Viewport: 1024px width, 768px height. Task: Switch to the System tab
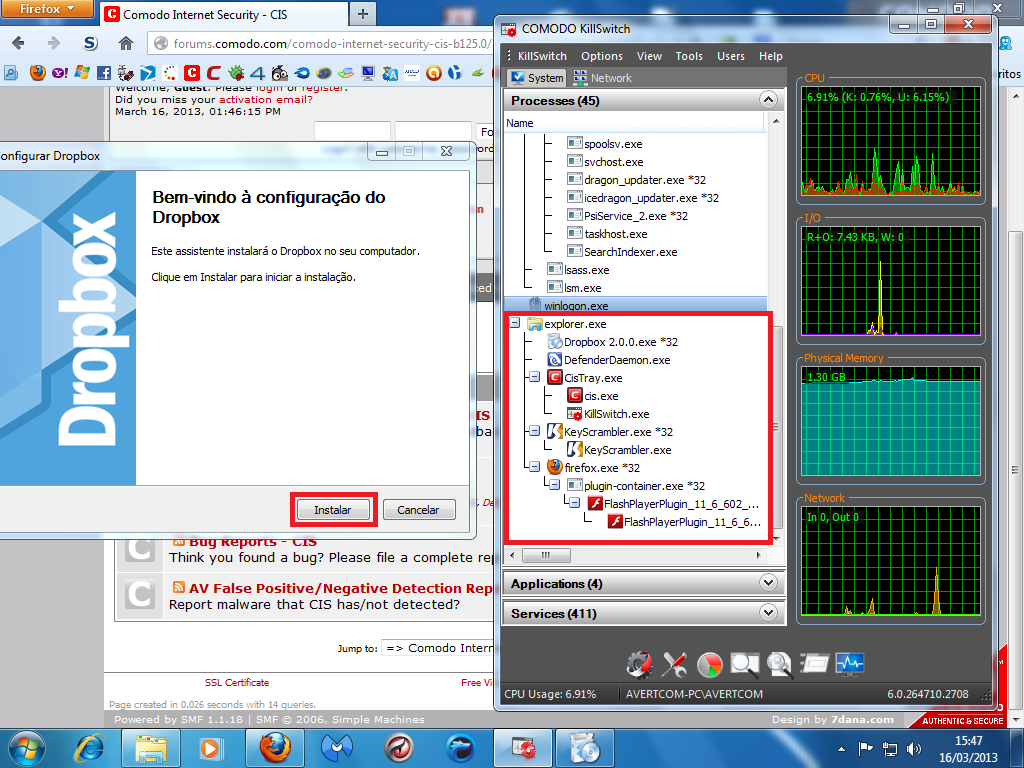537,78
